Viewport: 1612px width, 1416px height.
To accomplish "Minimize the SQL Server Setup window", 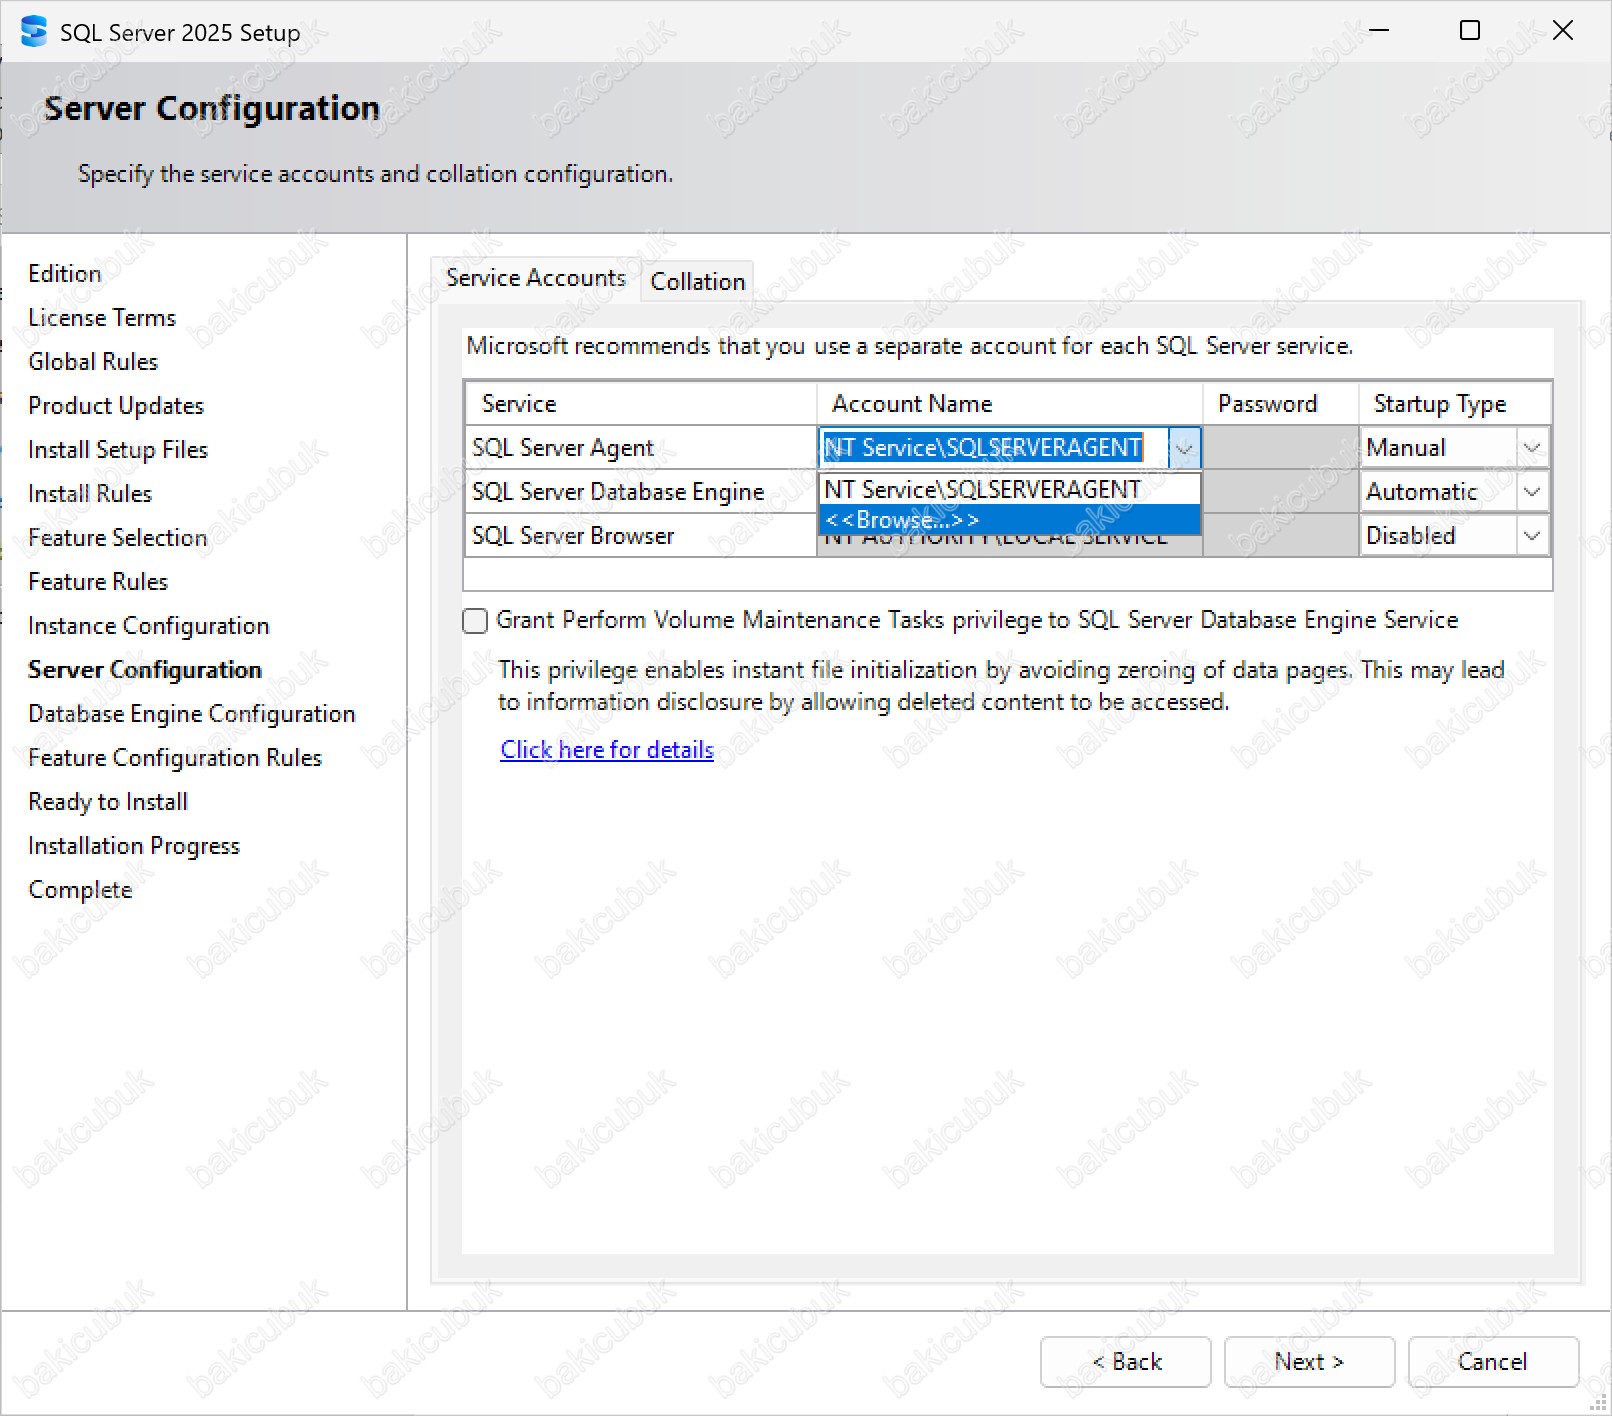I will 1379,31.
